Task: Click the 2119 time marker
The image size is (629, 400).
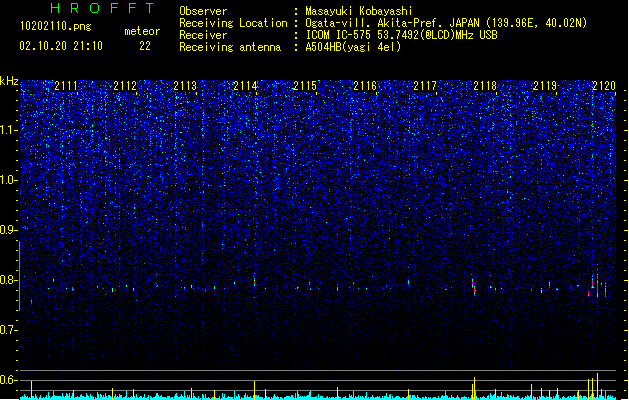Action: 545,86
